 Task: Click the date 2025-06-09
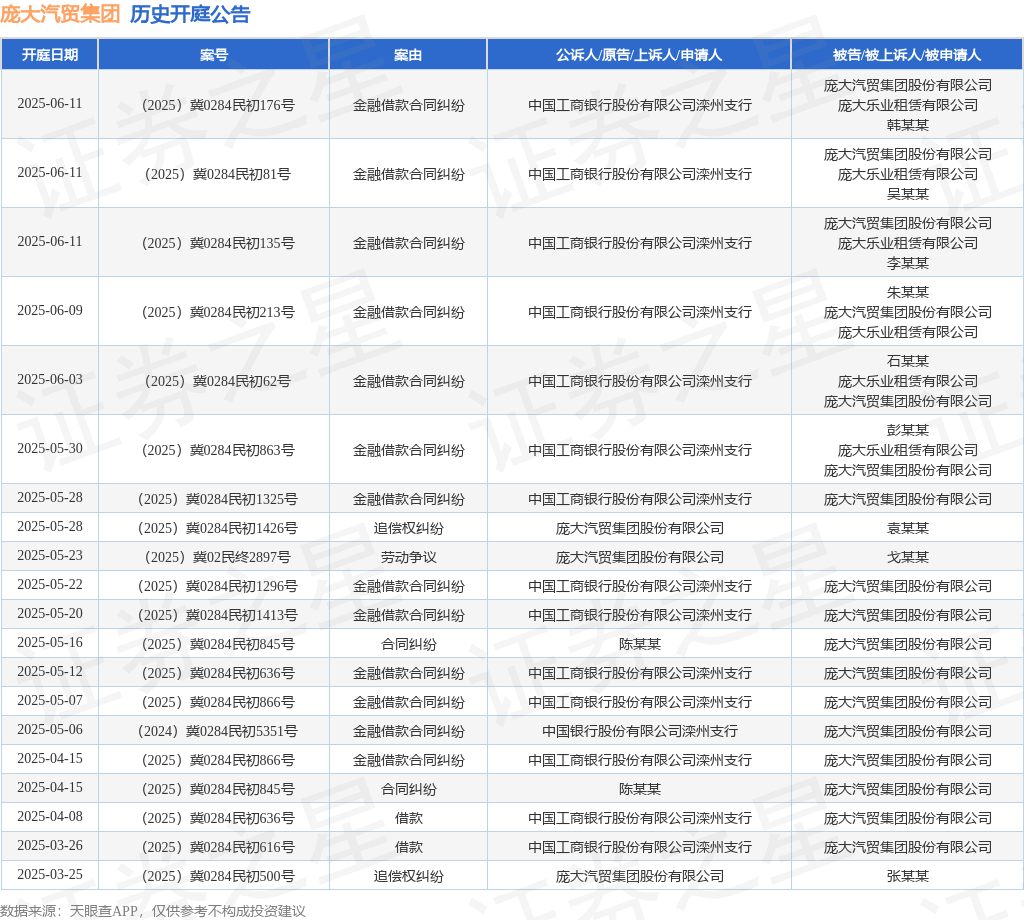[x=50, y=311]
